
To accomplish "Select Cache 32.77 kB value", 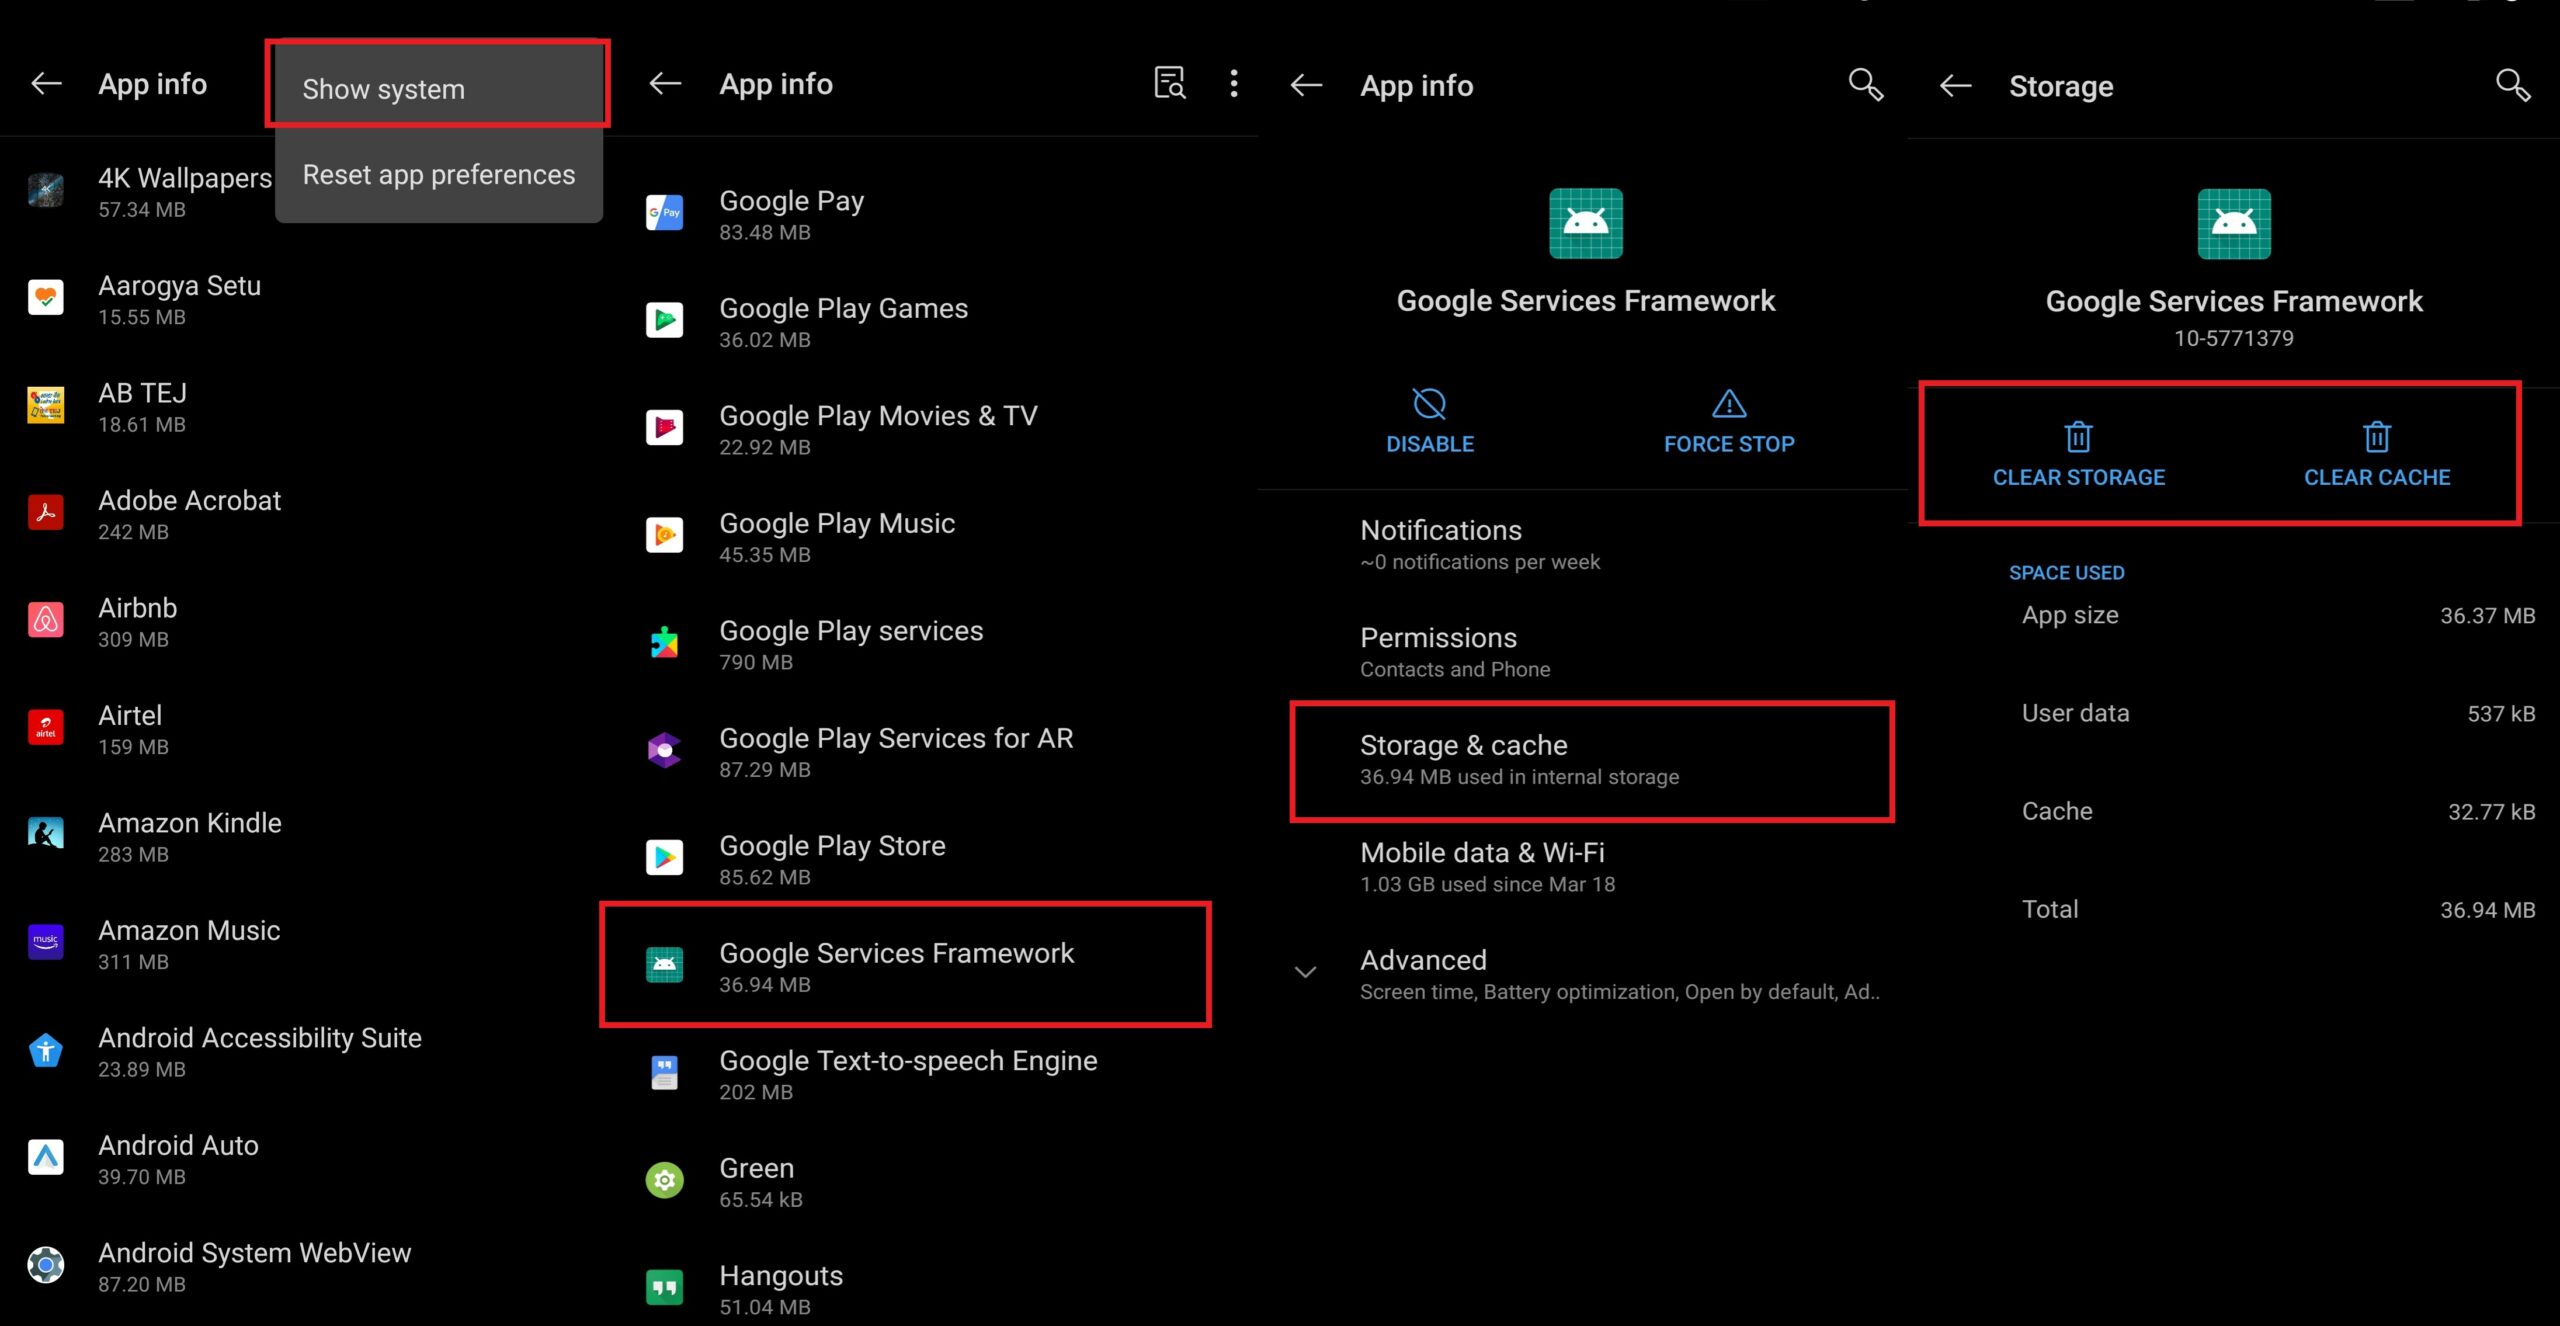I will click(x=2491, y=812).
